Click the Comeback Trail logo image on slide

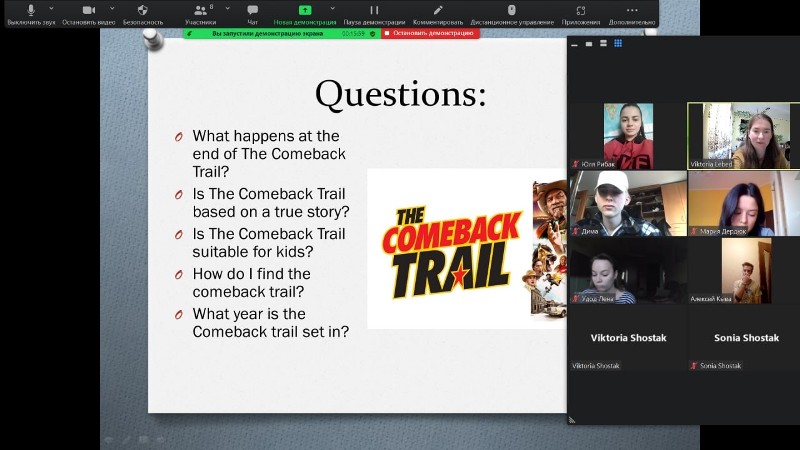[466, 249]
